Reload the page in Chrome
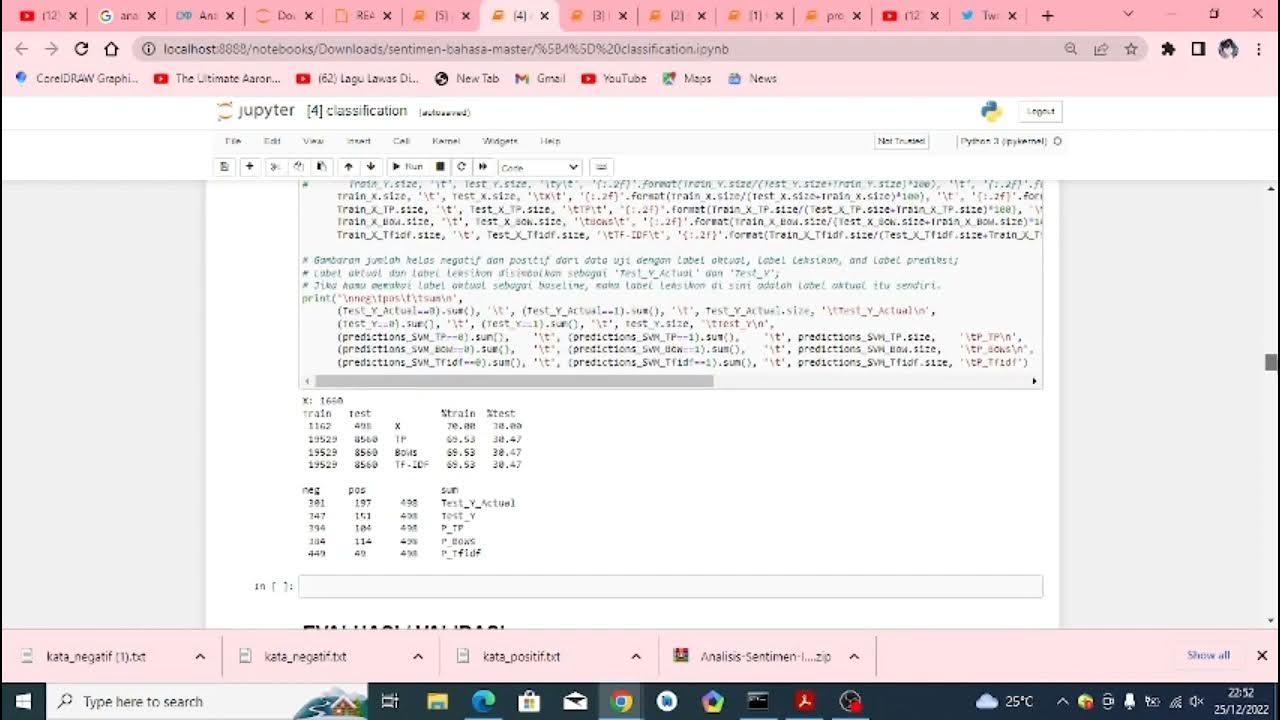Viewport: 1280px width, 720px height. pyautogui.click(x=81, y=49)
